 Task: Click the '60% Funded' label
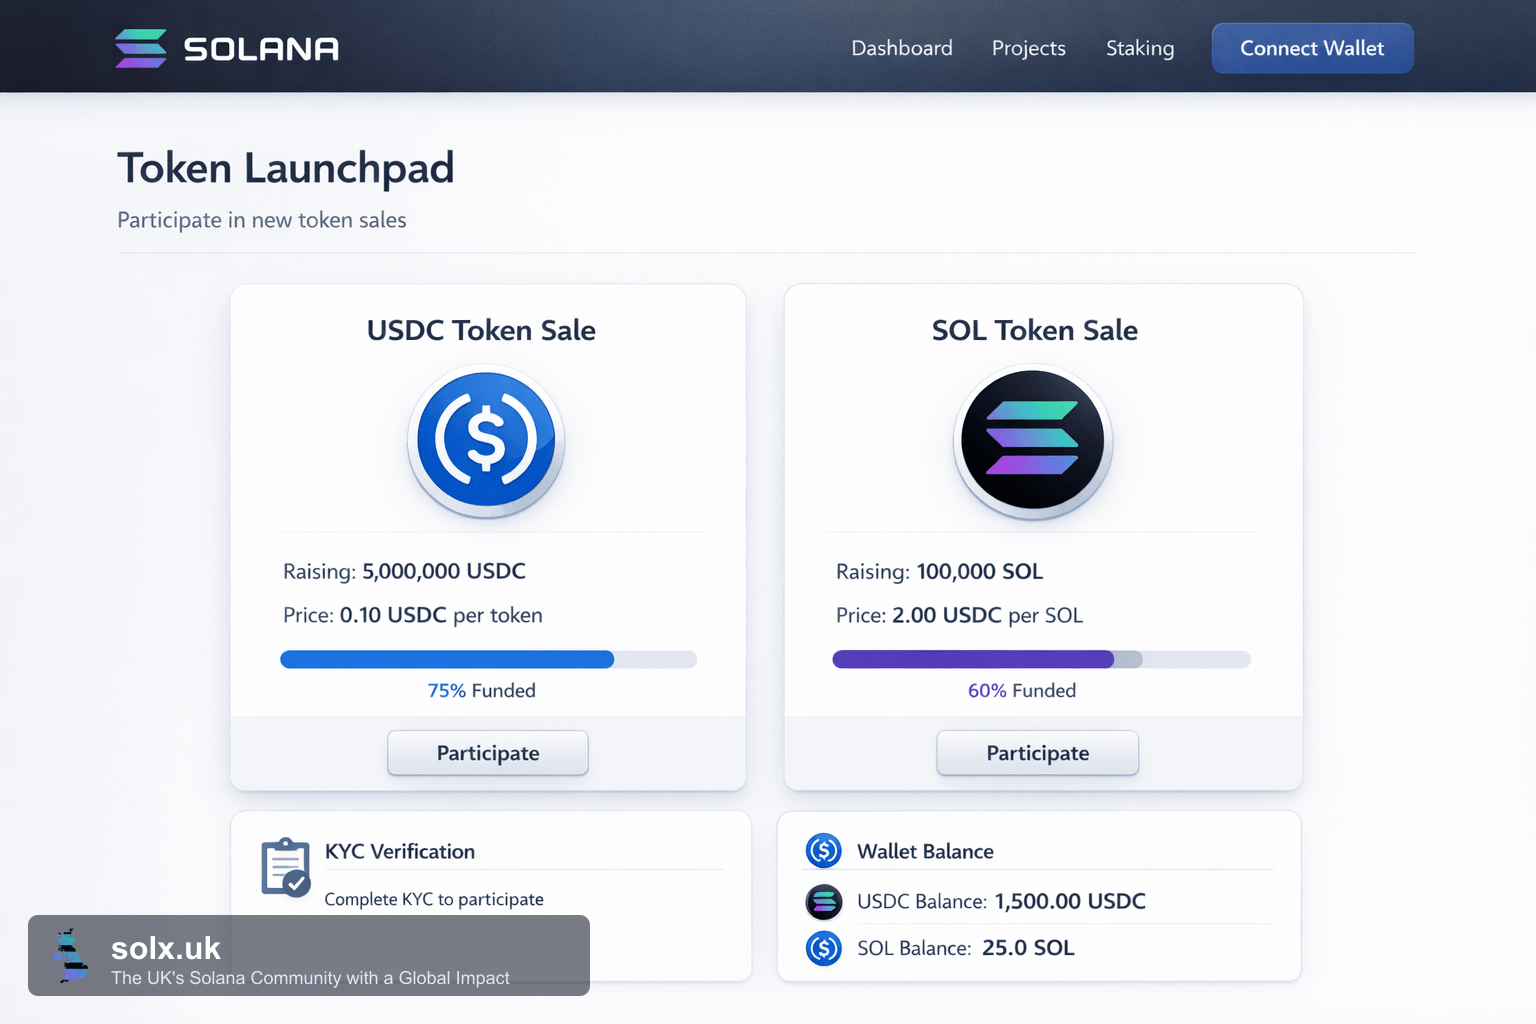pyautogui.click(x=1022, y=691)
